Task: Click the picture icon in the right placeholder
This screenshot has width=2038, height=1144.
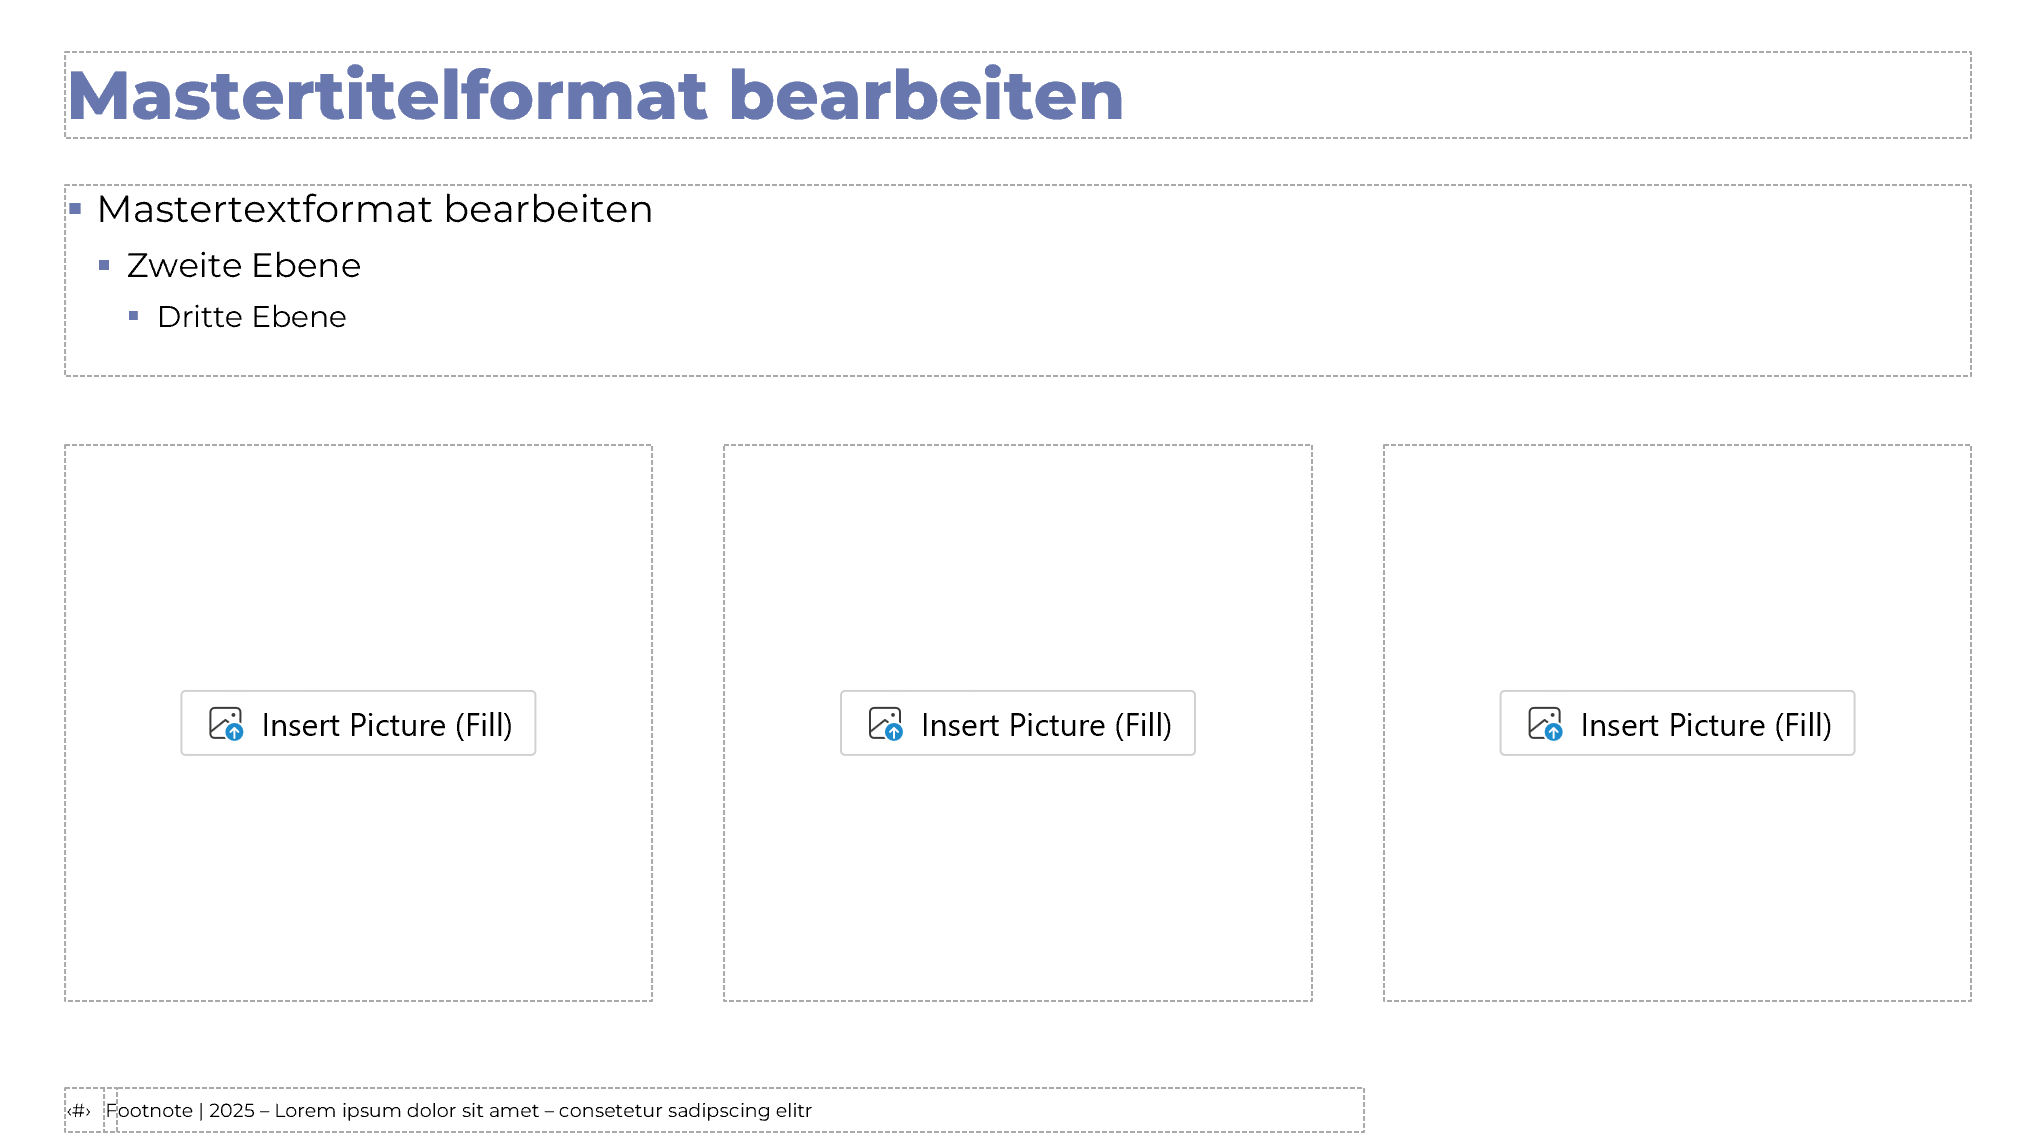Action: 1545,723
